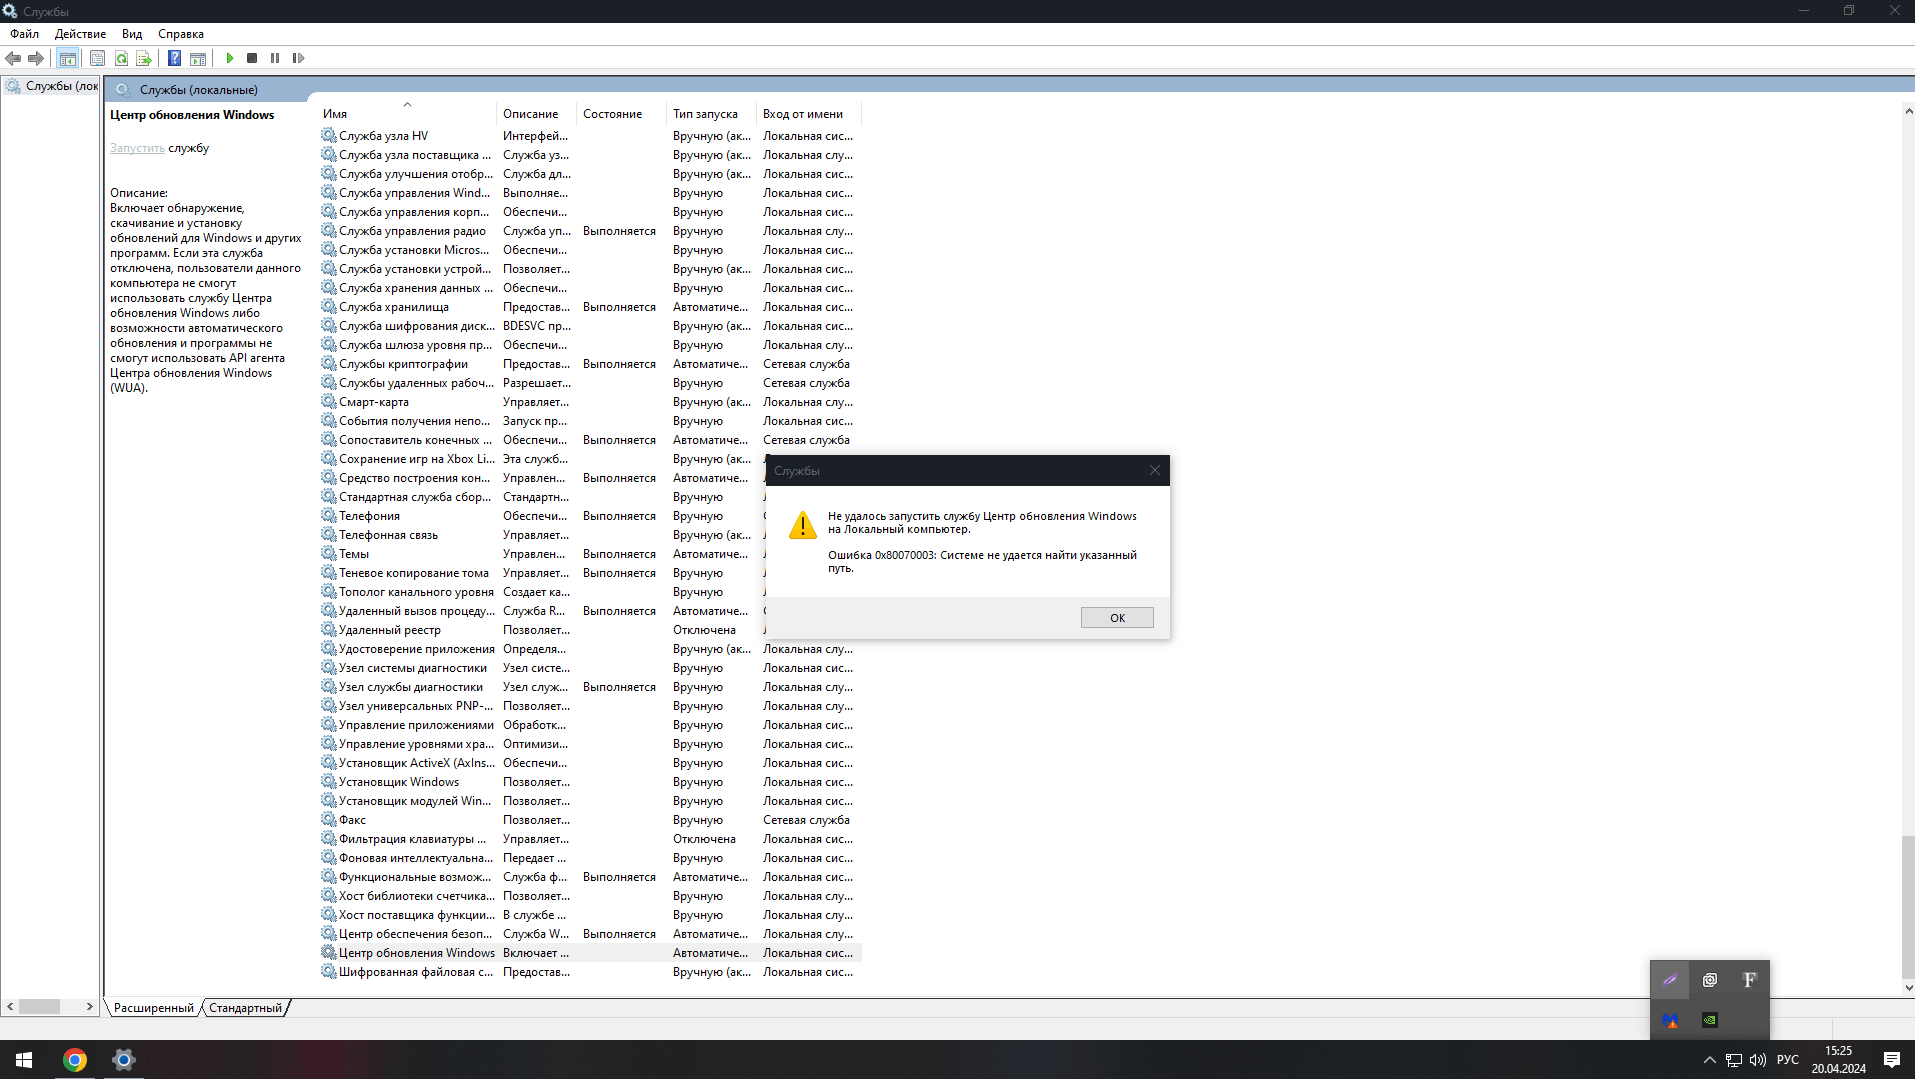Viewport: 1915px width, 1079px height.
Task: Select Службы (лок tree node
Action: pyautogui.click(x=52, y=86)
